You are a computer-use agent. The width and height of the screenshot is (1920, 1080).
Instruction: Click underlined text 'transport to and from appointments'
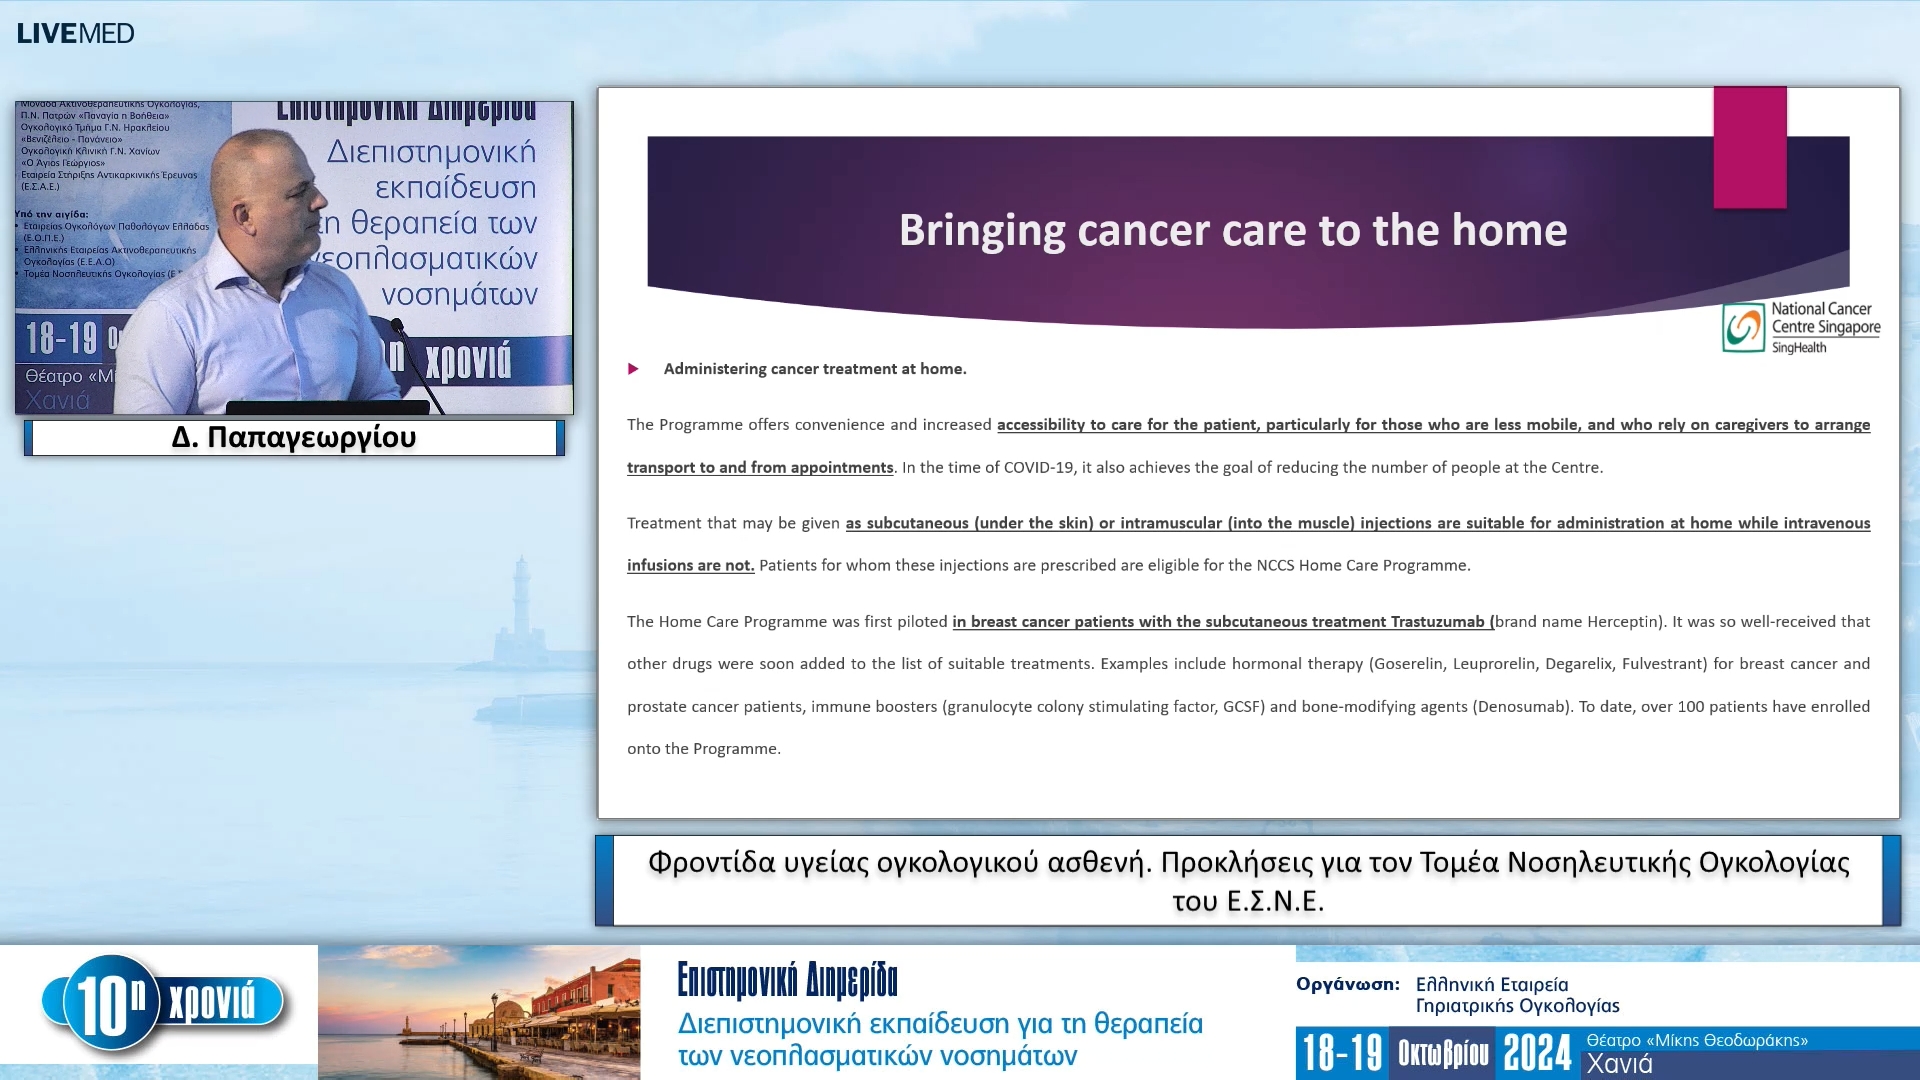(760, 468)
